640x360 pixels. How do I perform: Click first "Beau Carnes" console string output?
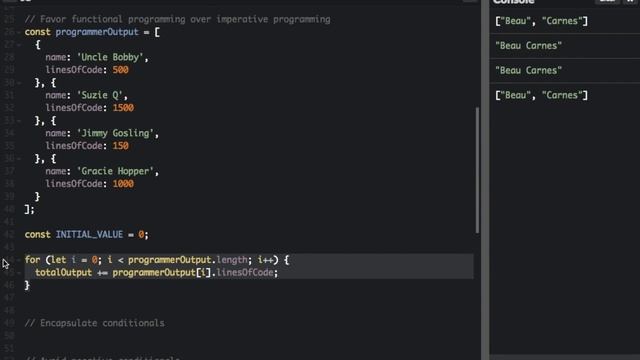tap(528, 46)
